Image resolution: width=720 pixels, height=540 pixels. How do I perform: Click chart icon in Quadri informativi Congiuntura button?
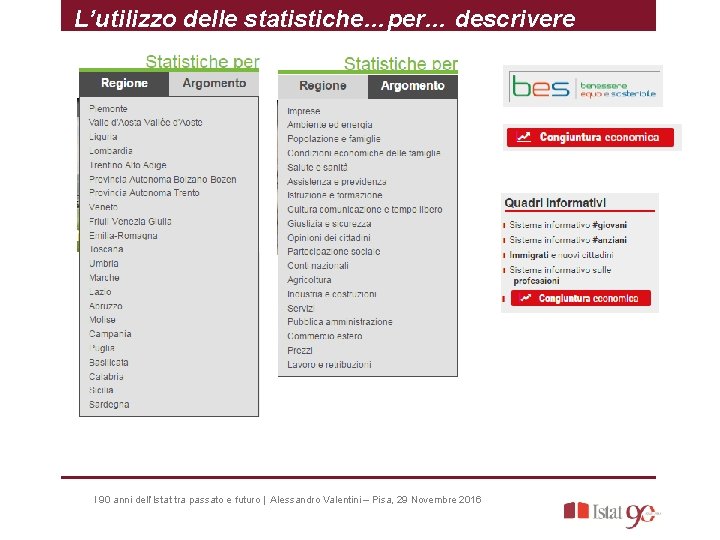point(526,298)
